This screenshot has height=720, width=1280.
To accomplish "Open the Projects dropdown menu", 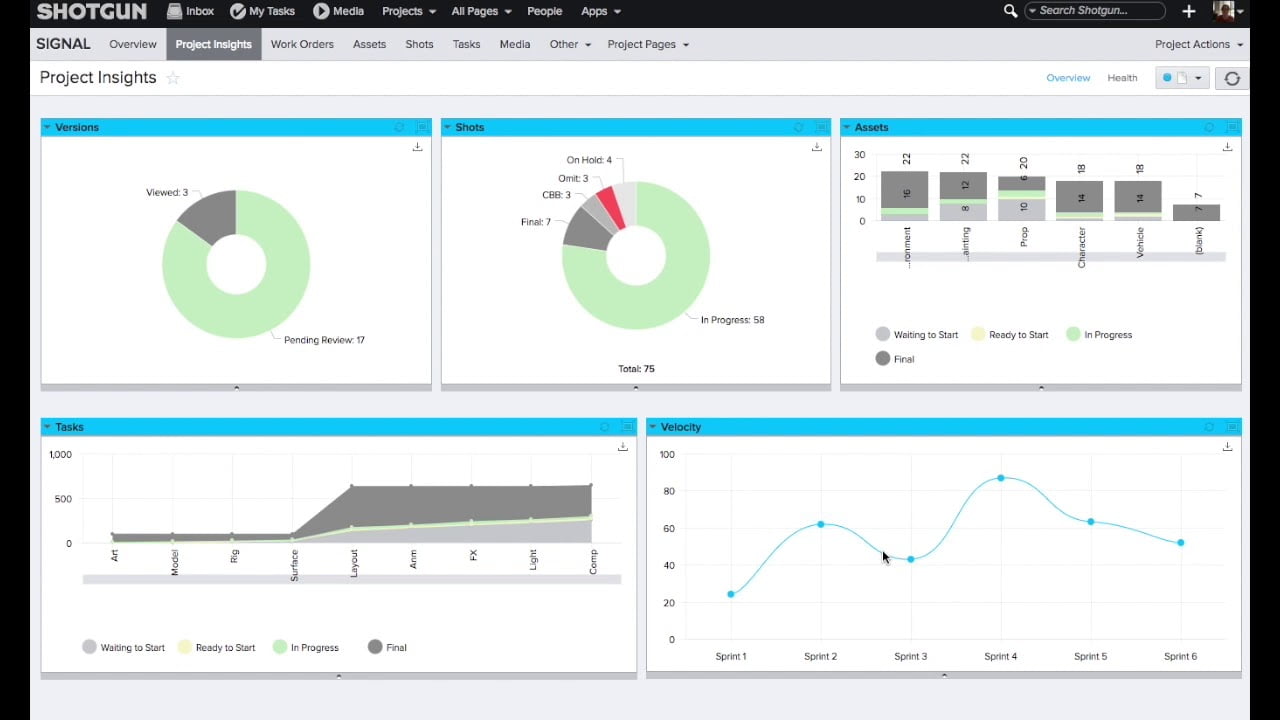I will coord(408,11).
